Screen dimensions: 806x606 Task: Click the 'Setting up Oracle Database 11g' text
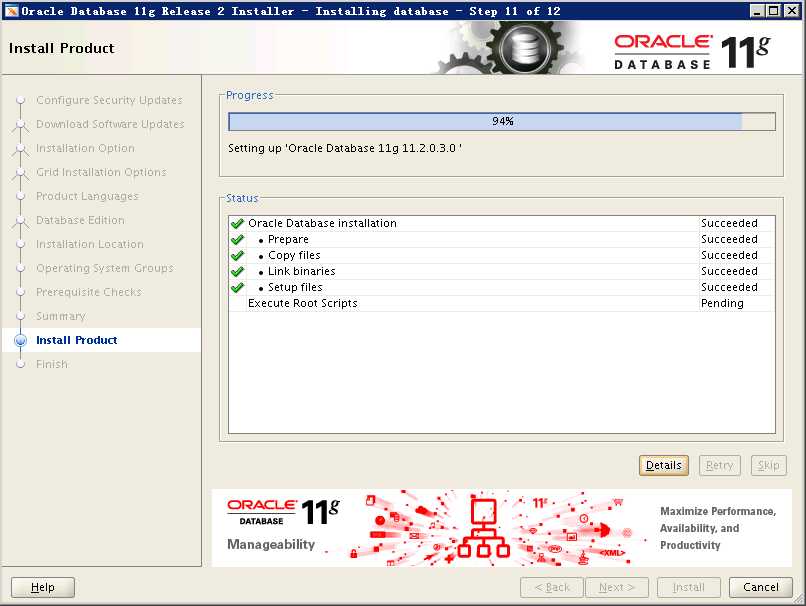click(344, 148)
